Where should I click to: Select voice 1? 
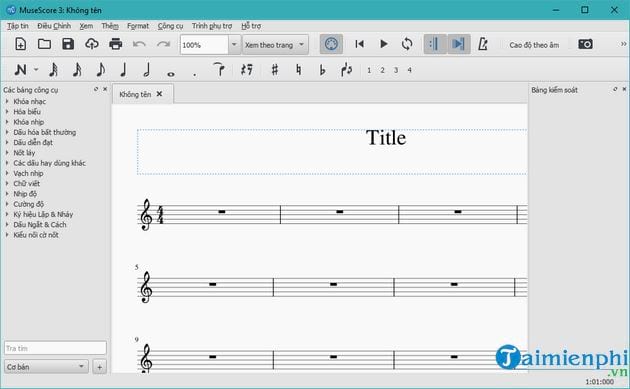click(x=369, y=70)
